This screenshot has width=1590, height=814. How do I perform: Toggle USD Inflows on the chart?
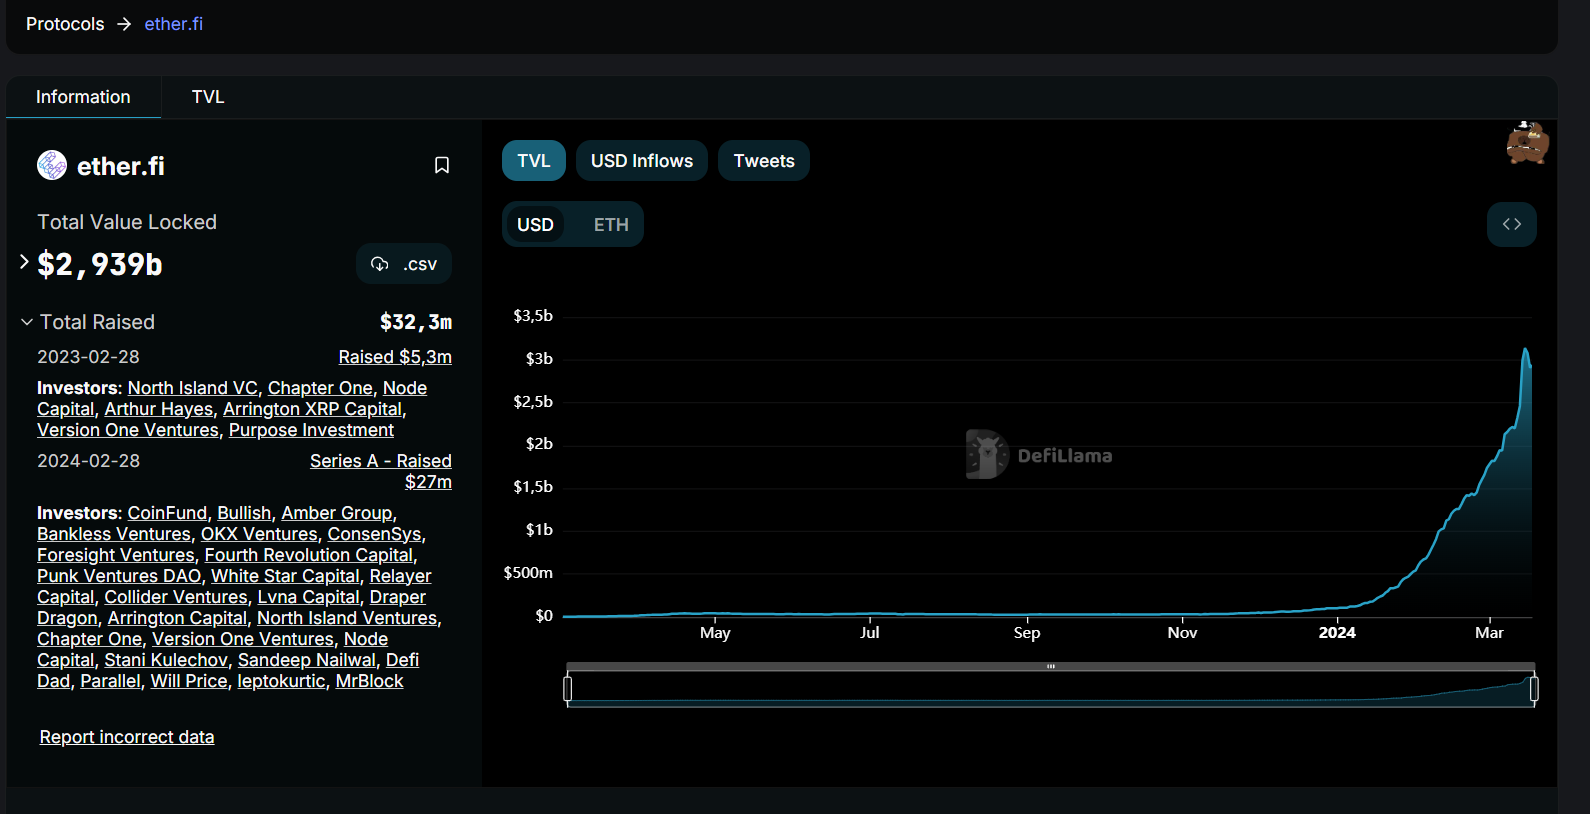click(642, 161)
